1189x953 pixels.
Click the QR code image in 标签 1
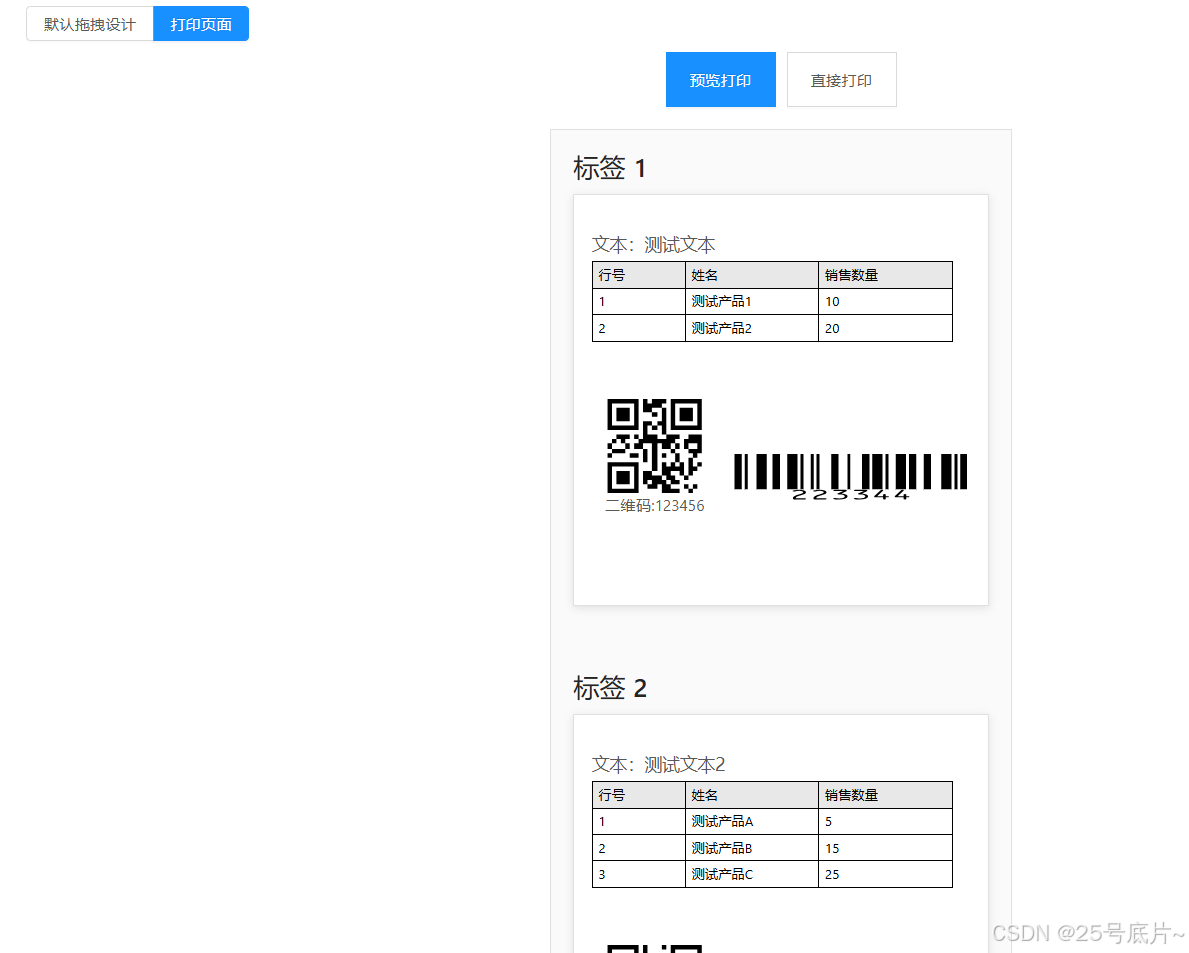coord(654,446)
